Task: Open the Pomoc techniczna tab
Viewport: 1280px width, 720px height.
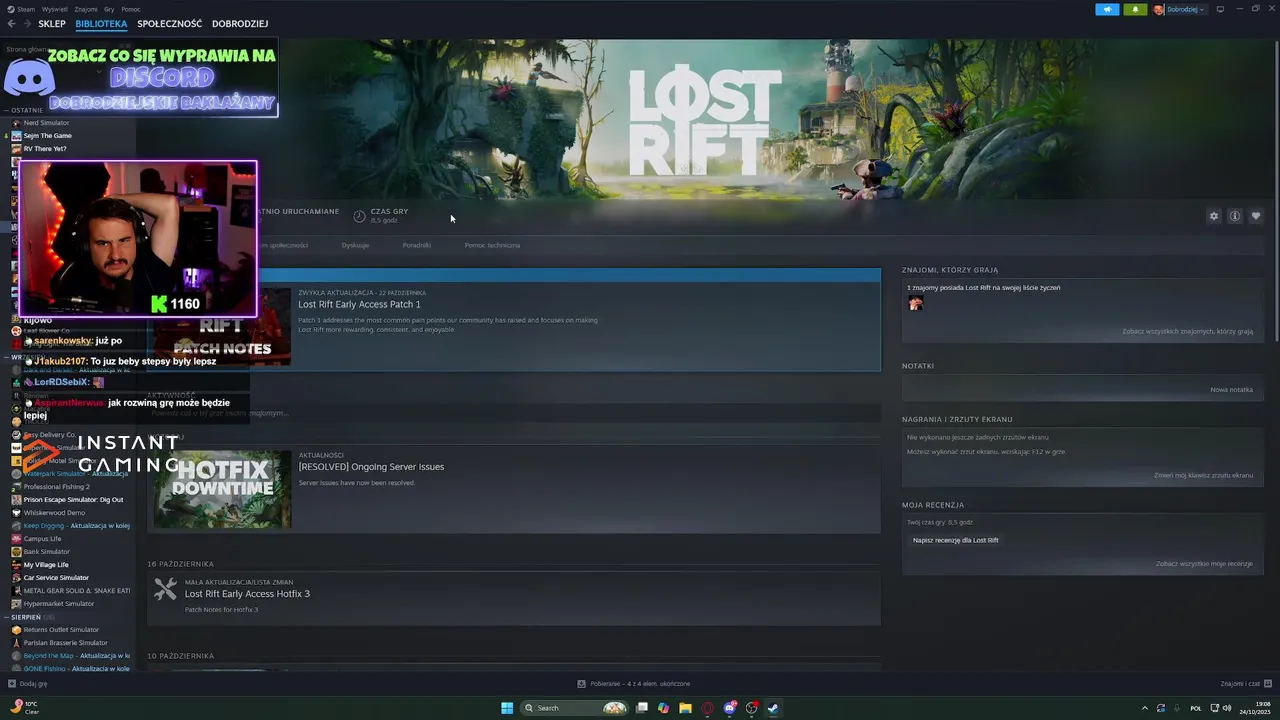Action: point(492,245)
